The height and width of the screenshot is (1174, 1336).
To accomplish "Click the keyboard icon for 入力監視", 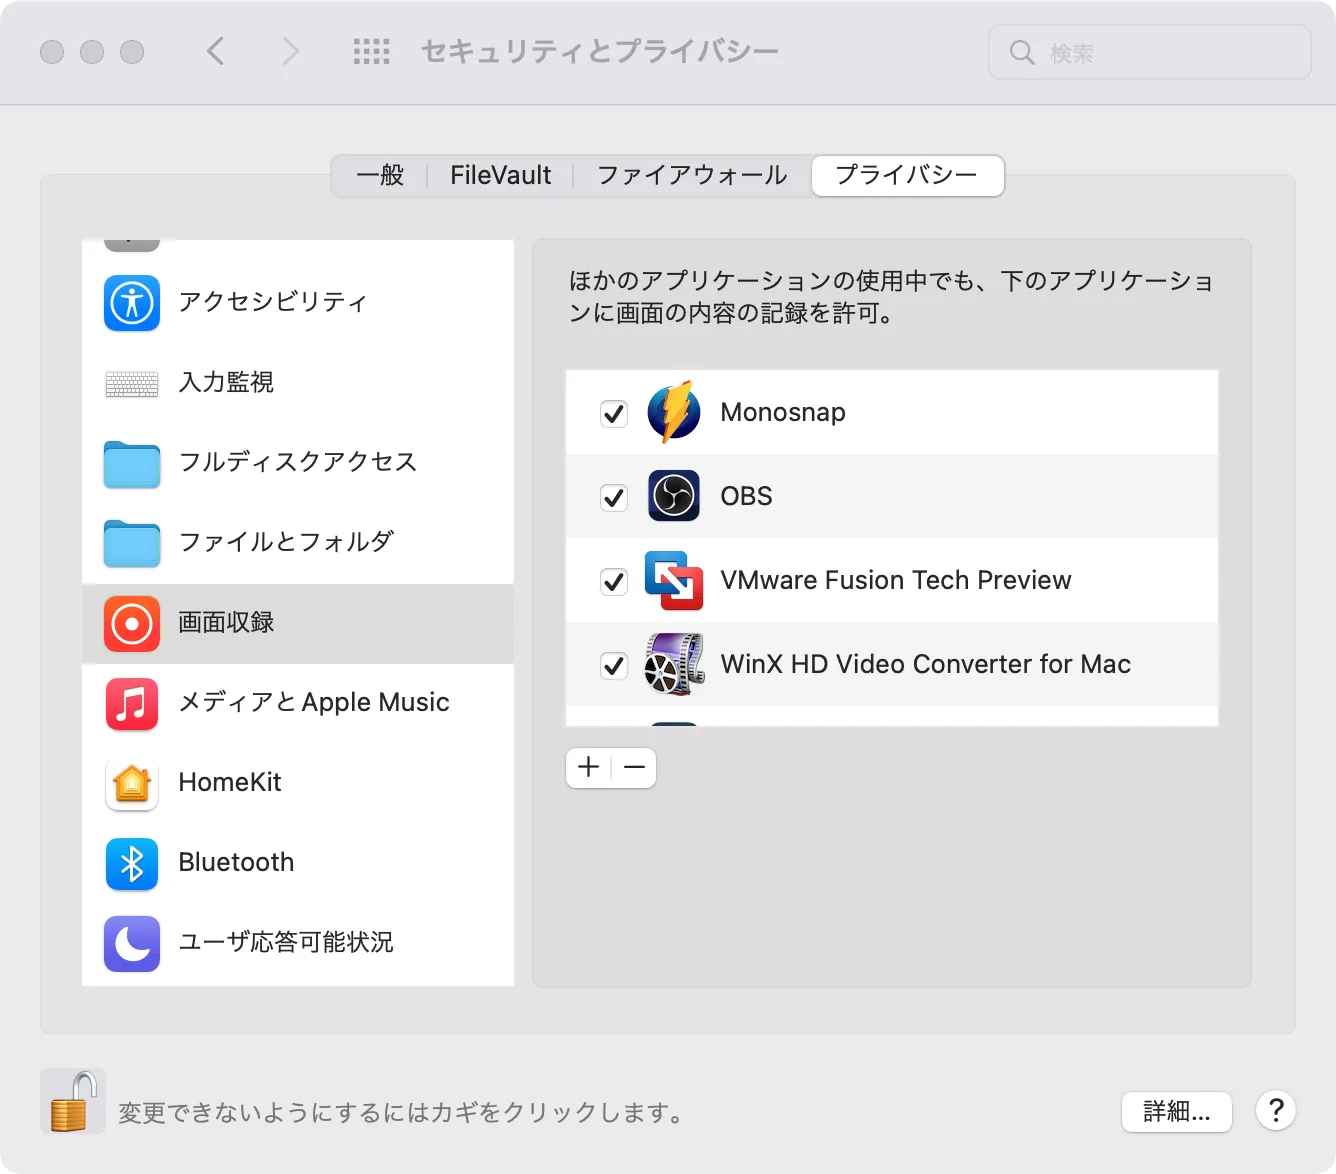I will click(132, 383).
